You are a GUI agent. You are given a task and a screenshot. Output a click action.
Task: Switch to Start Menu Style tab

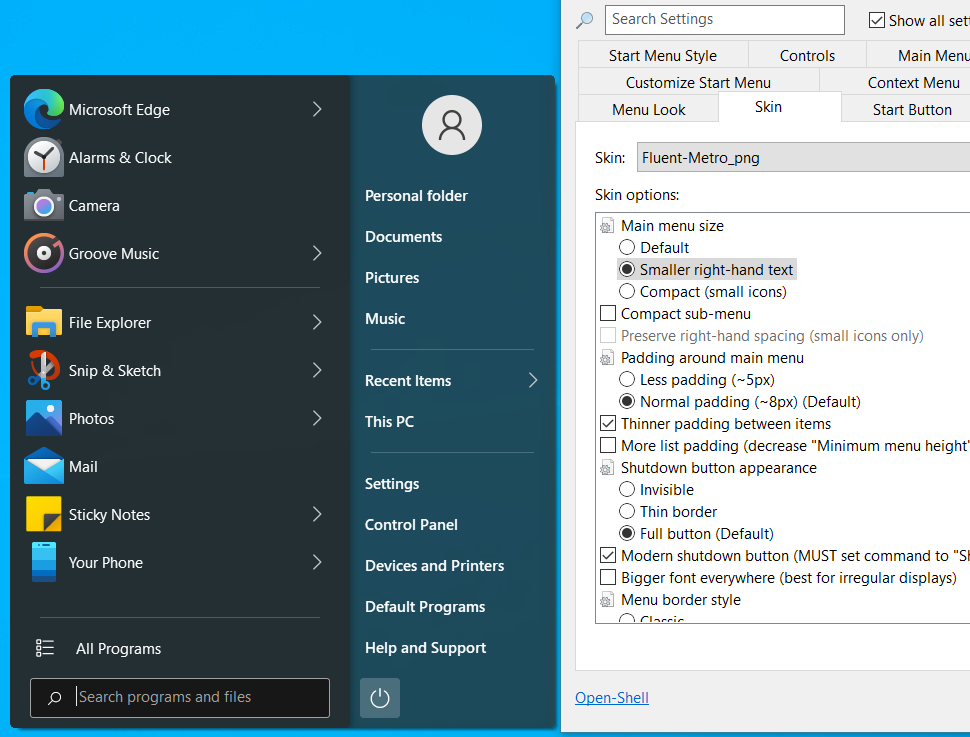[x=663, y=55]
